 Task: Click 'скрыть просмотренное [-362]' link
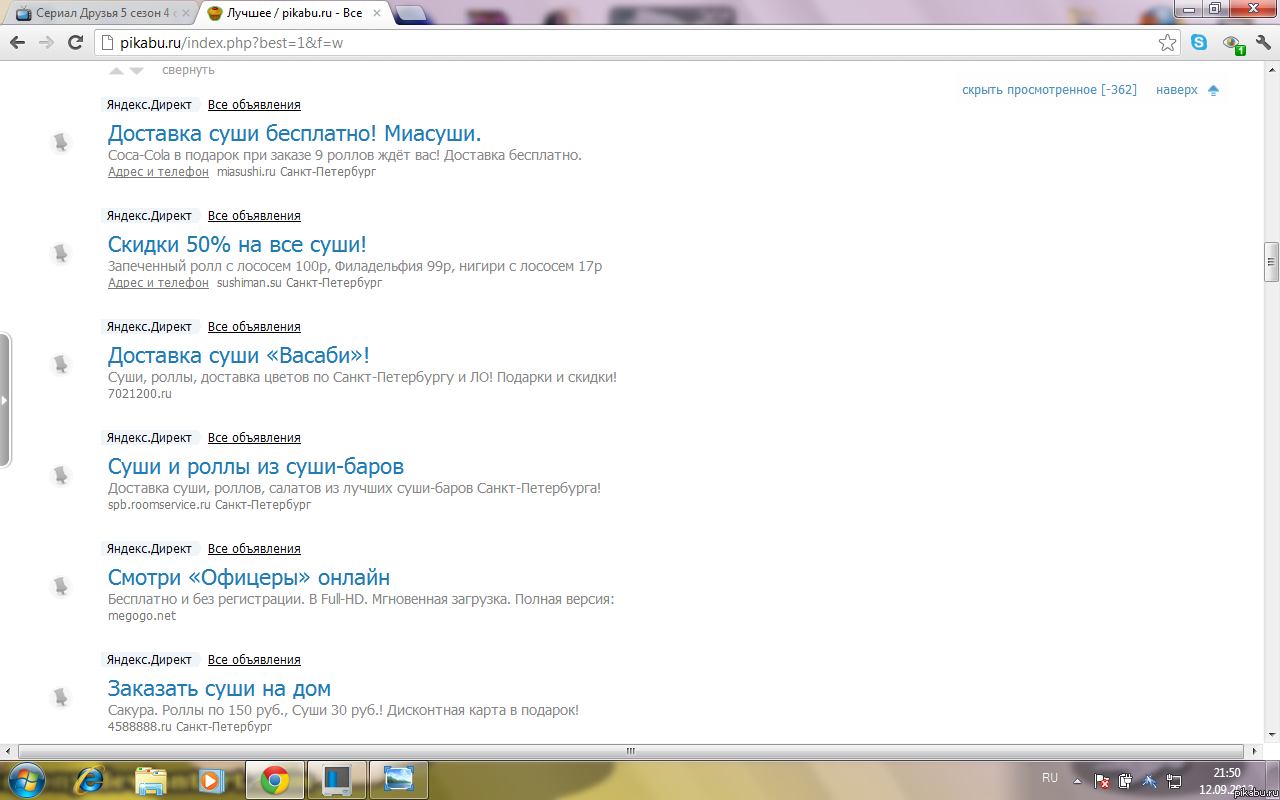pyautogui.click(x=1049, y=90)
